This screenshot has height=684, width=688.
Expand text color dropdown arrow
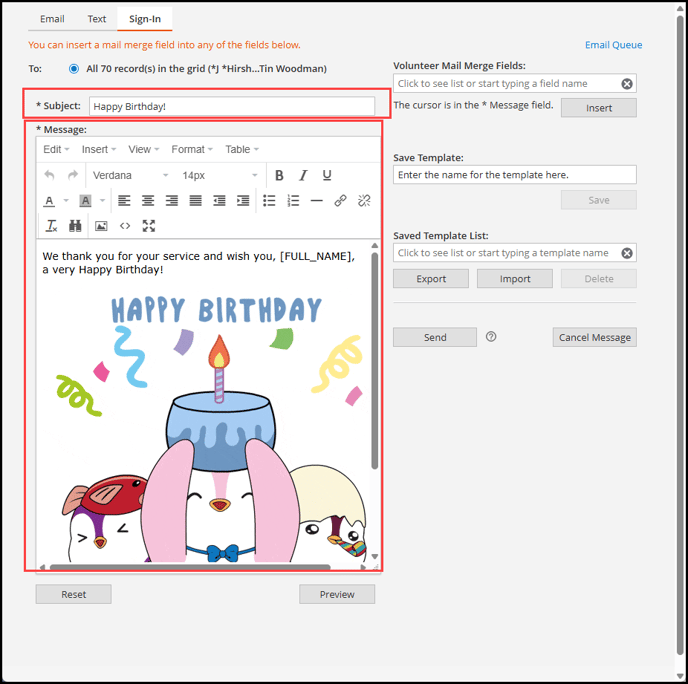[66, 201]
